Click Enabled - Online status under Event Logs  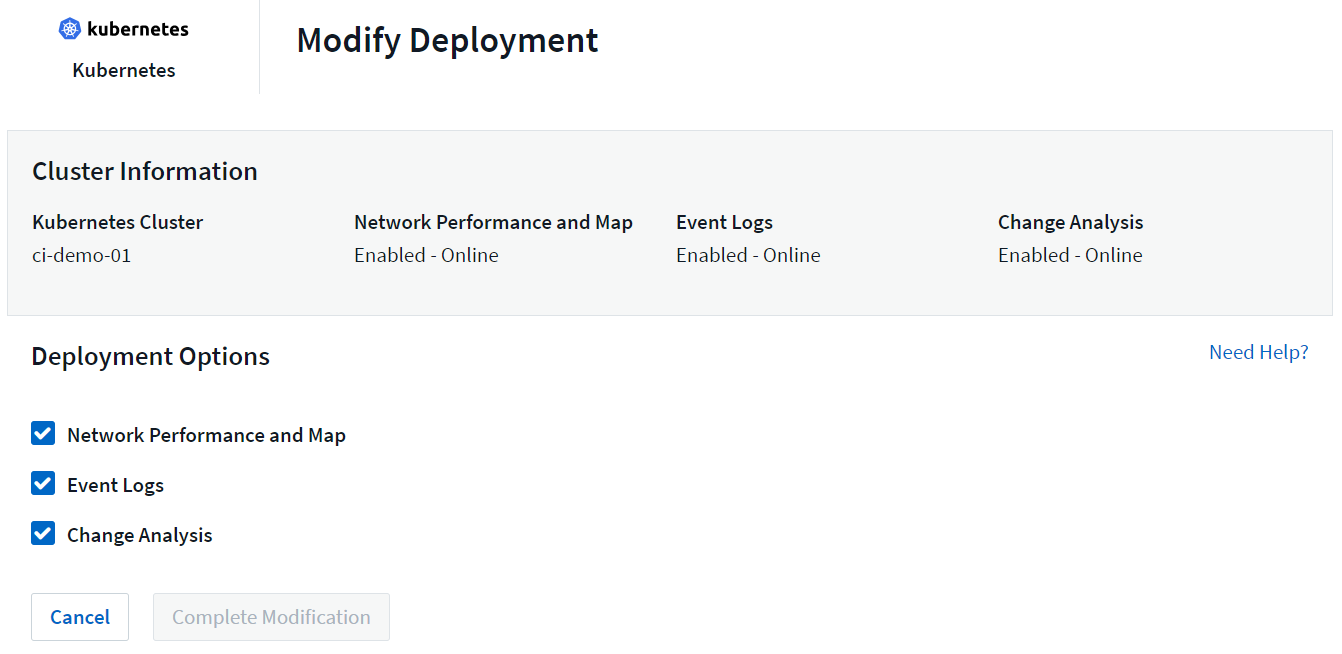[x=748, y=255]
